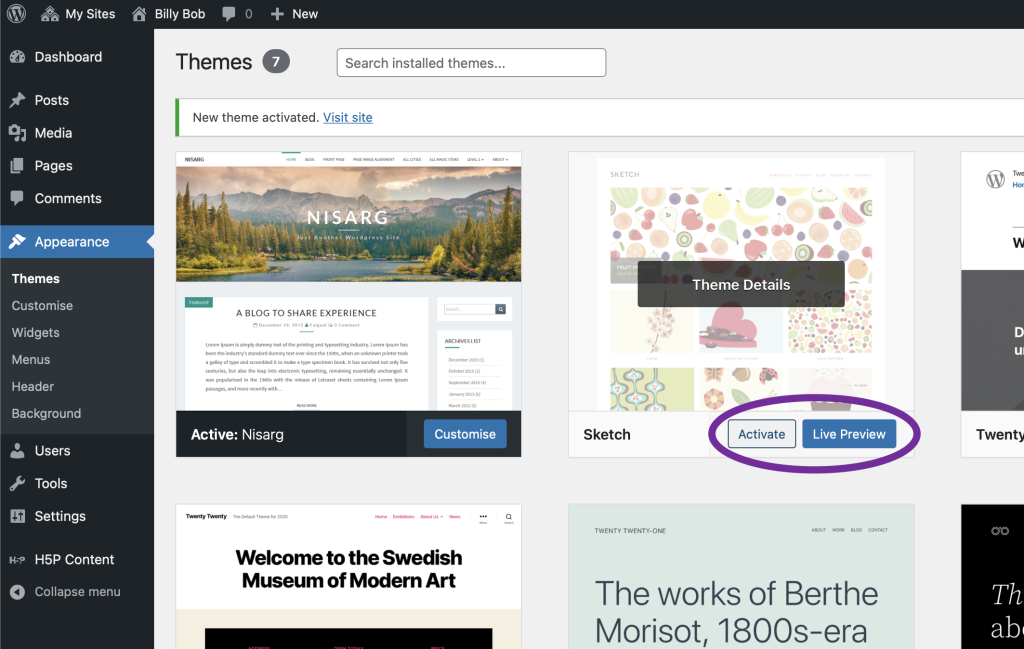The image size is (1024, 649).
Task: Click the Posts pushpin icon
Action: tap(18, 100)
